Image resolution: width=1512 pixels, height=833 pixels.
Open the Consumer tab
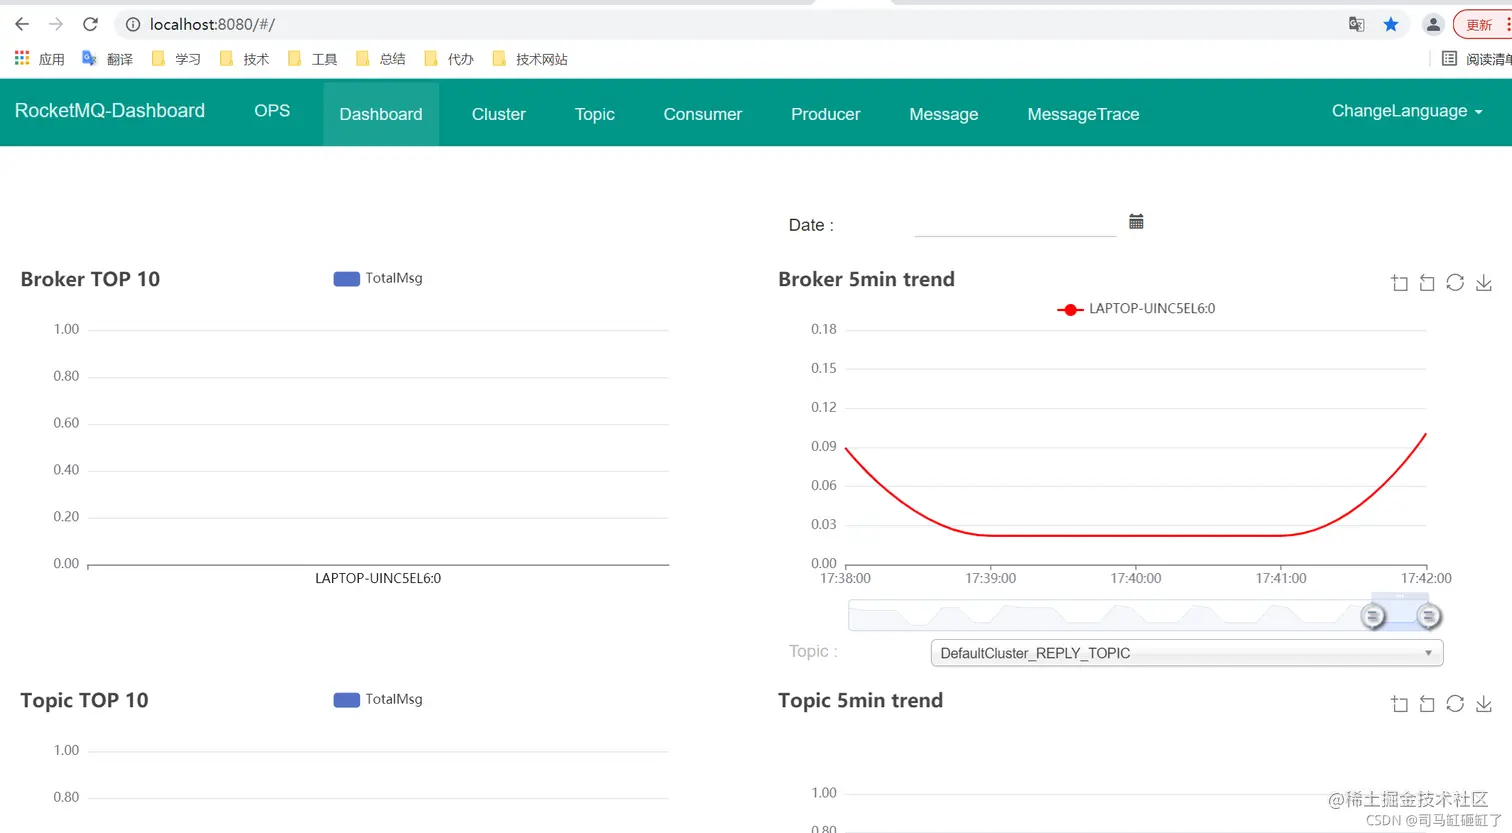[x=703, y=114]
